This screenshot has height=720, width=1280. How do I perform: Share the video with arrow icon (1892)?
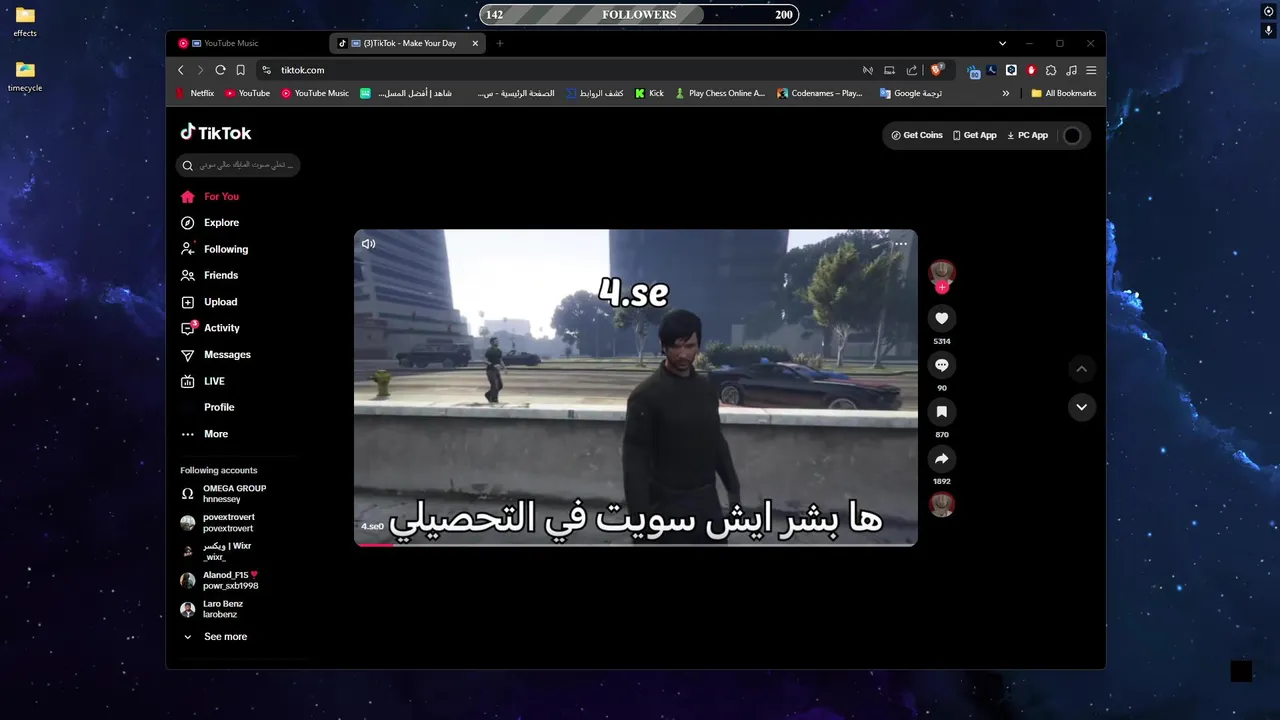[941, 459]
